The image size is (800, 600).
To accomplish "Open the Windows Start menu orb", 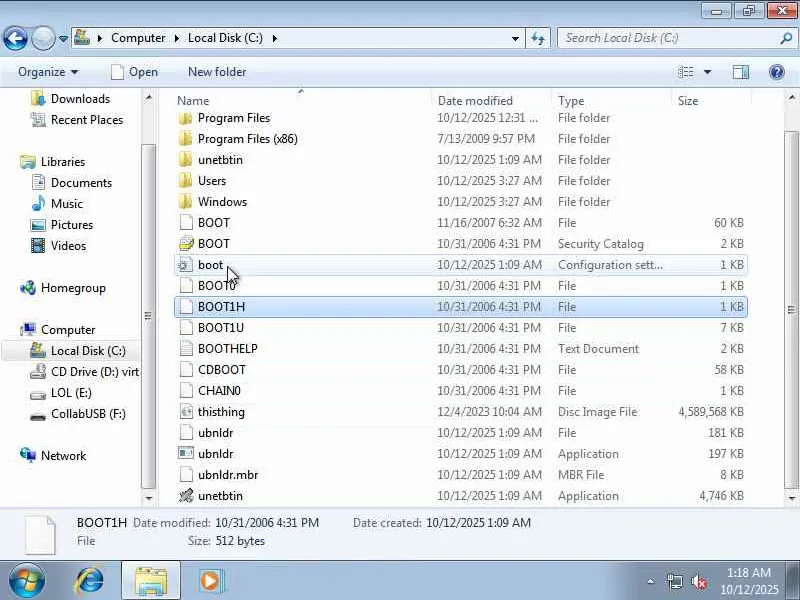I will pyautogui.click(x=26, y=581).
